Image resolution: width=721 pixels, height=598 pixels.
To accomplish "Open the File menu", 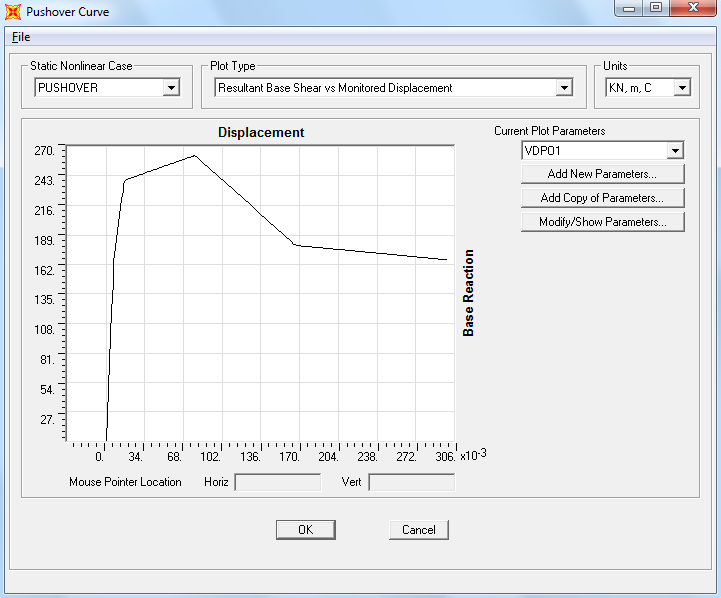I will [21, 37].
